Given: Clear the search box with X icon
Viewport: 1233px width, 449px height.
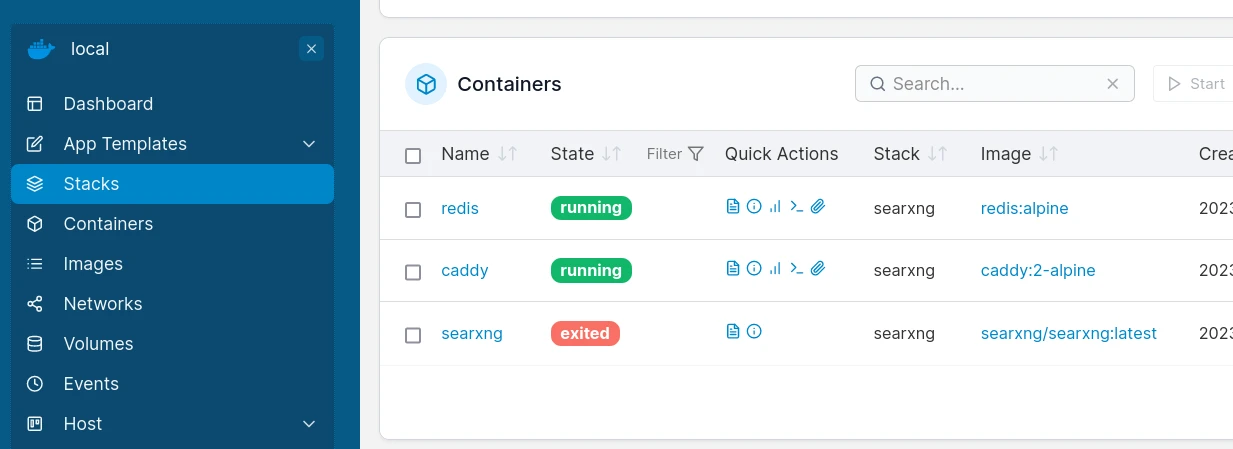Looking at the screenshot, I should (x=1112, y=84).
